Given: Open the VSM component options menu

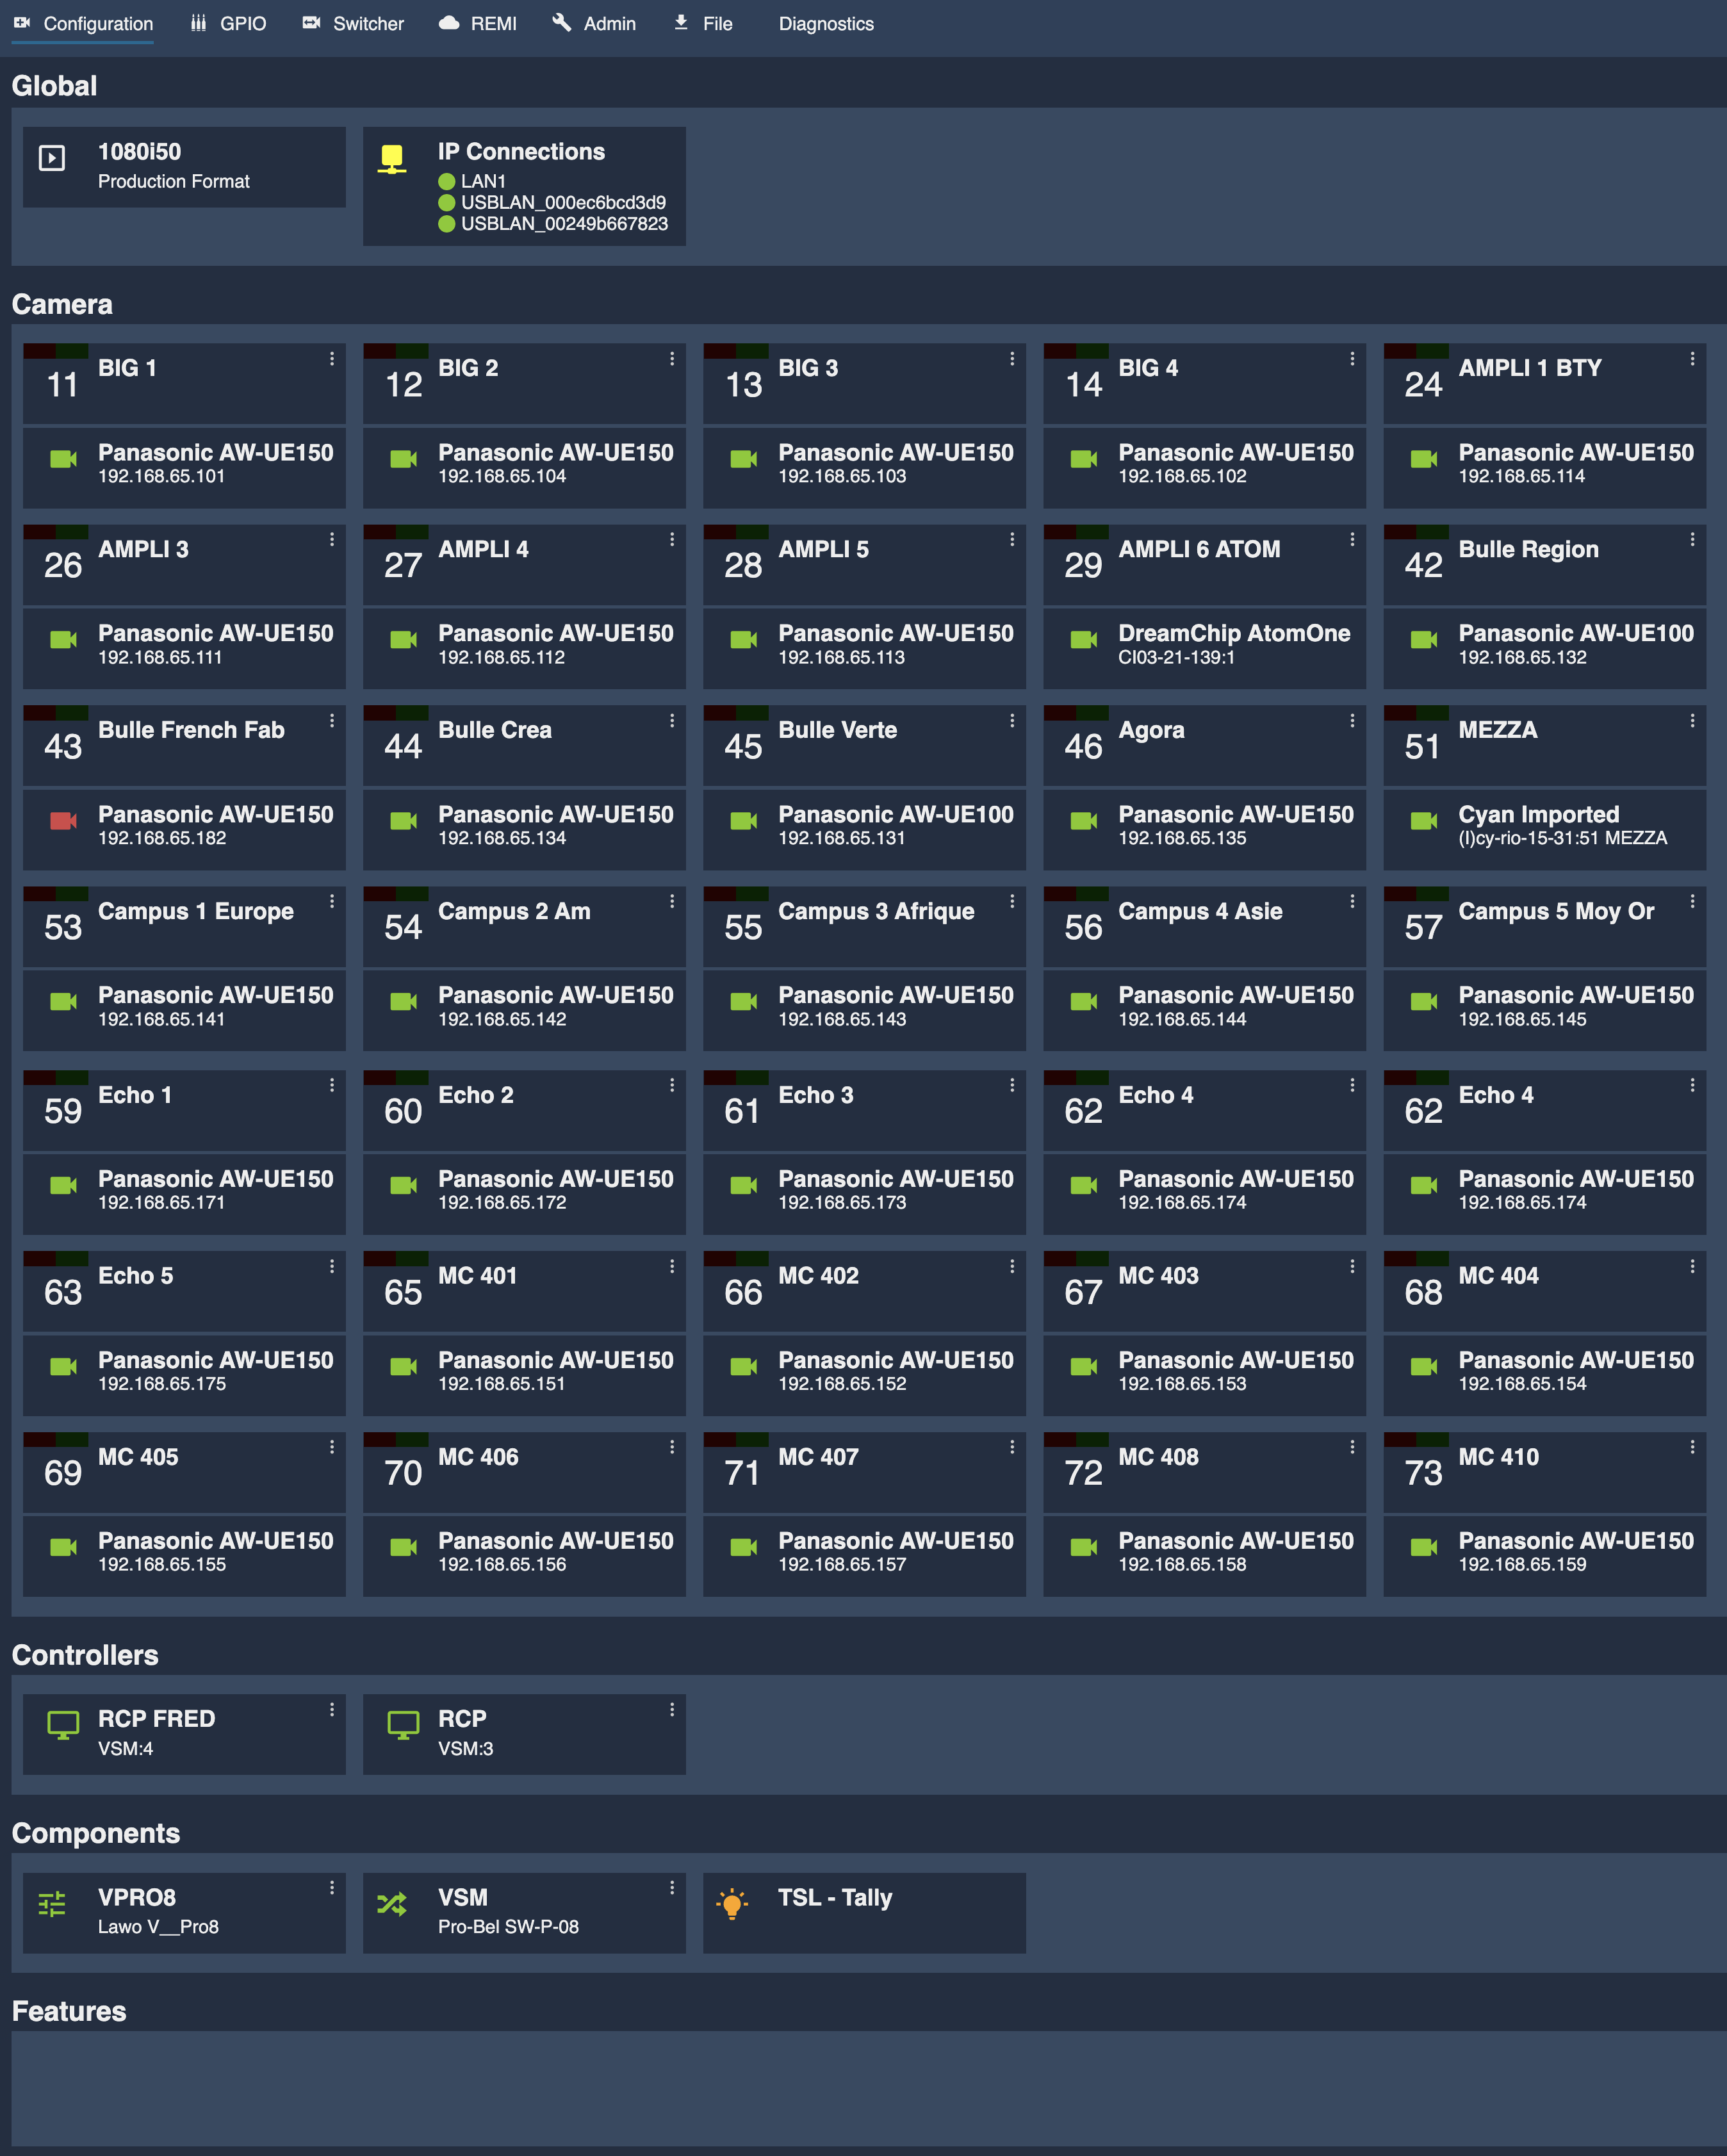Looking at the screenshot, I should point(672,1888).
